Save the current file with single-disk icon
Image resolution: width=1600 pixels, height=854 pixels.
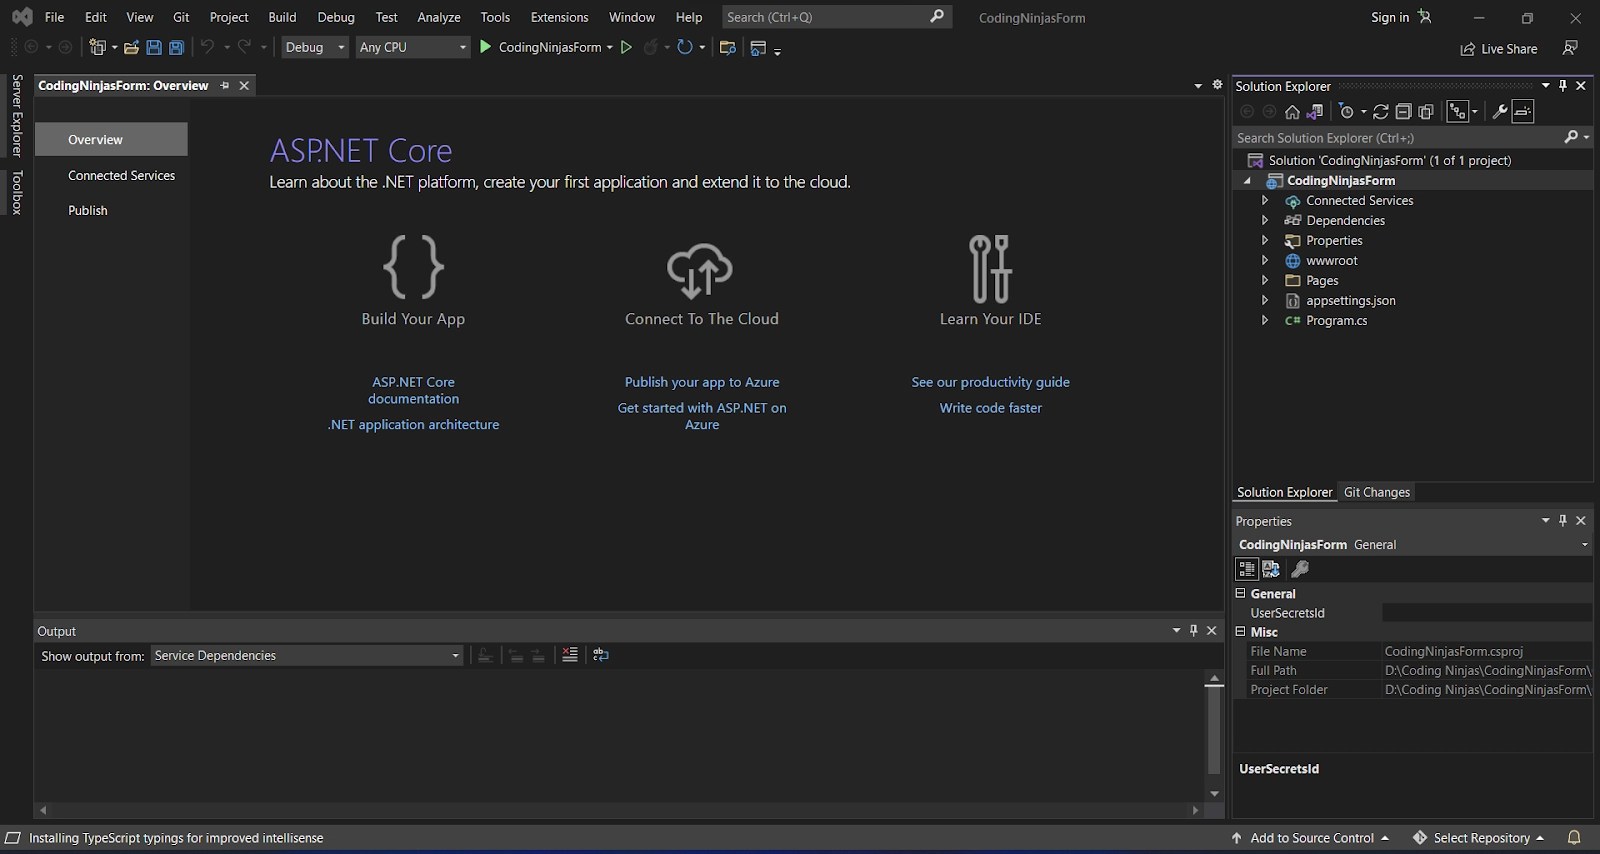coord(154,47)
